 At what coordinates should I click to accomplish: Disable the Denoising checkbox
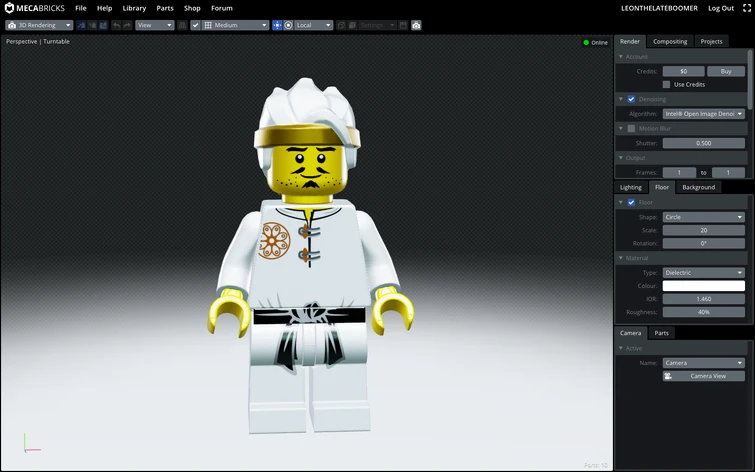[x=631, y=99]
